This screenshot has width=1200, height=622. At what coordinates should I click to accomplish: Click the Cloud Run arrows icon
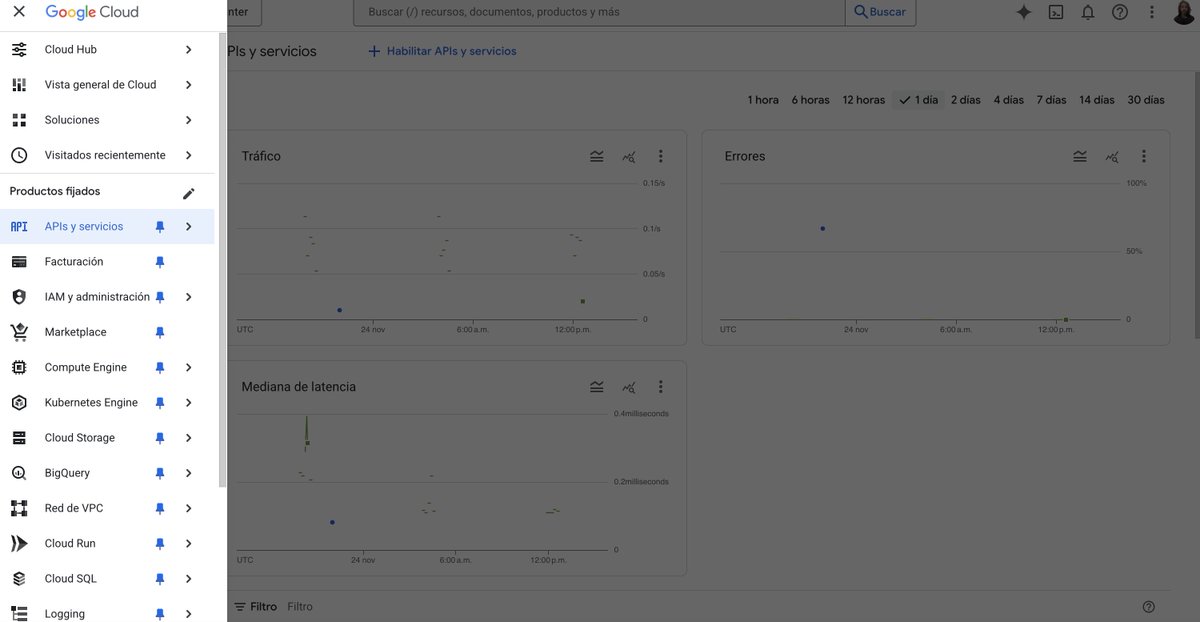19,543
